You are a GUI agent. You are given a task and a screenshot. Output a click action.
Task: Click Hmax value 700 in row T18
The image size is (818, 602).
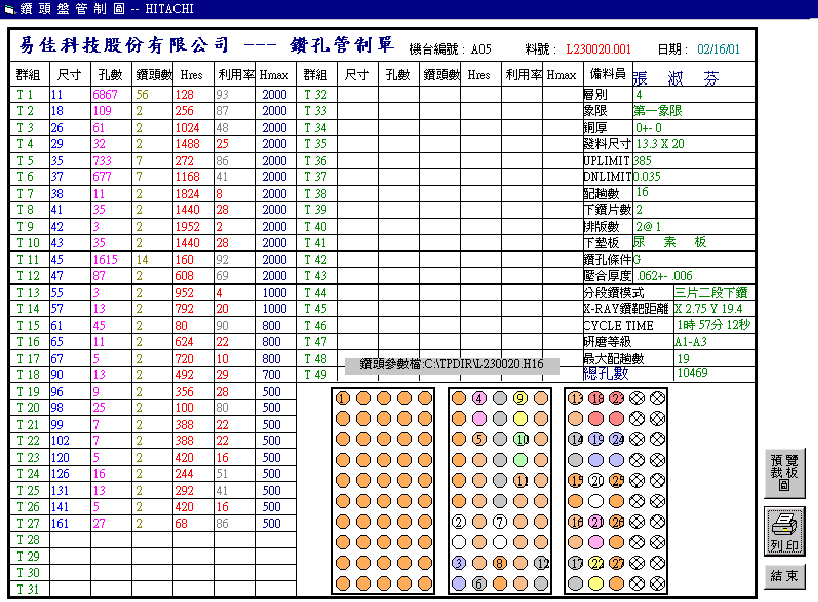tap(271, 375)
